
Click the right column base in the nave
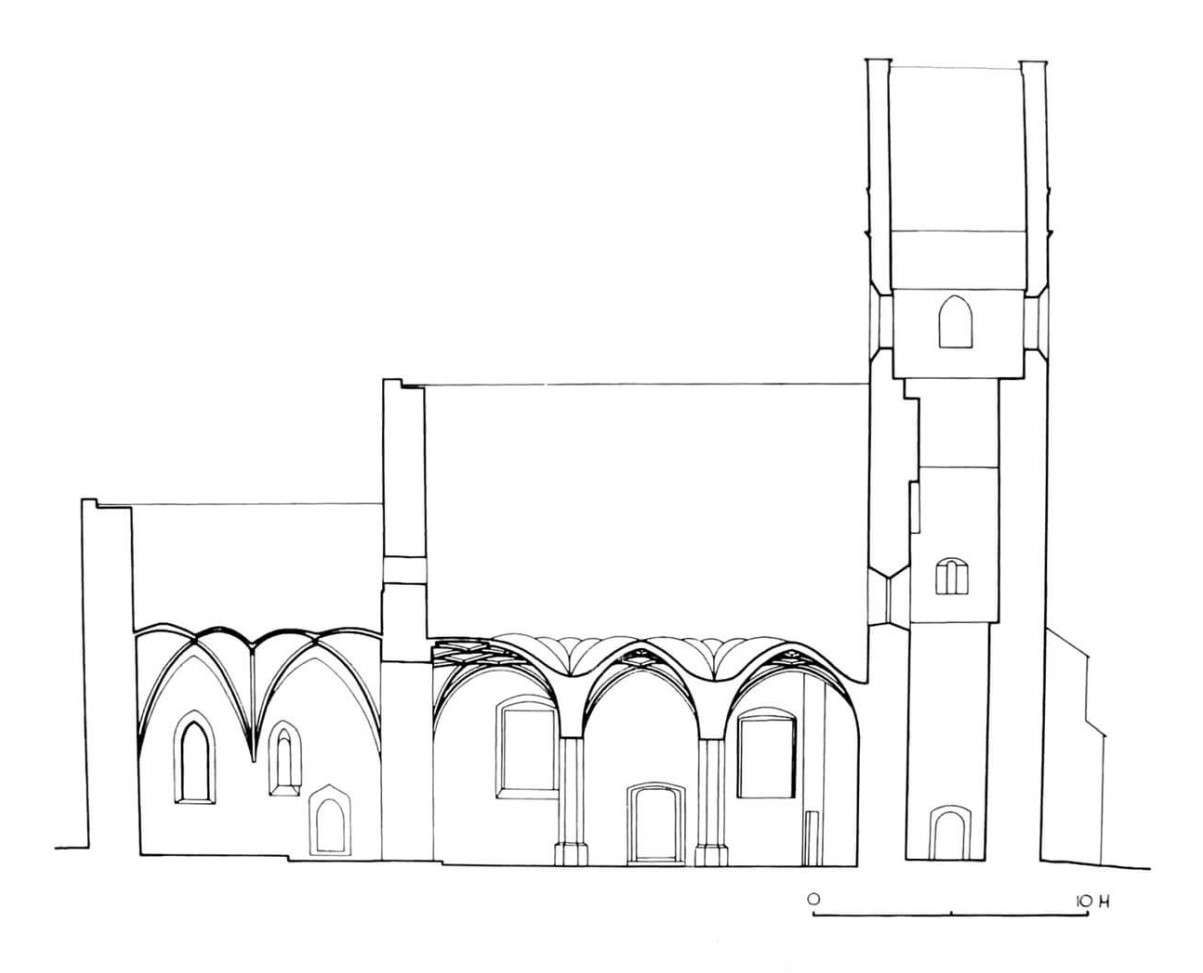[x=712, y=853]
